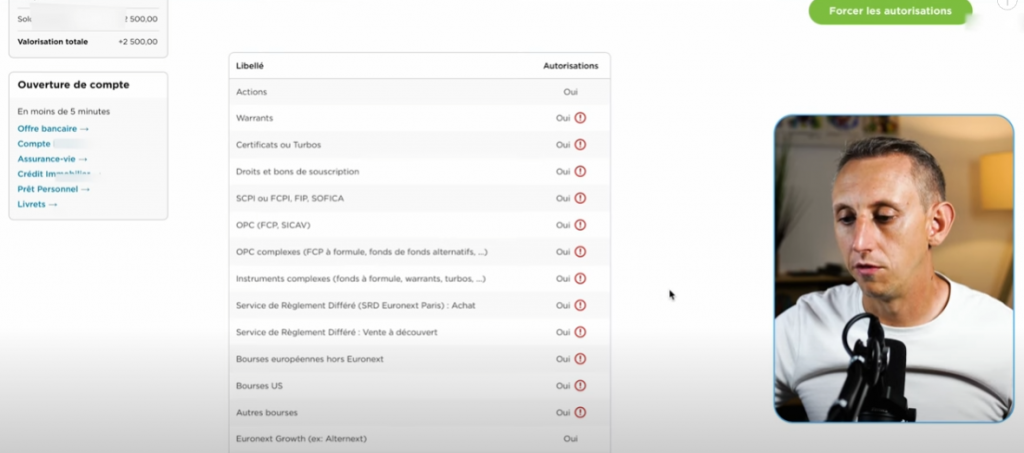Click the alert icon for SRD Achat row
Image resolution: width=1024 pixels, height=453 pixels.
coord(580,305)
